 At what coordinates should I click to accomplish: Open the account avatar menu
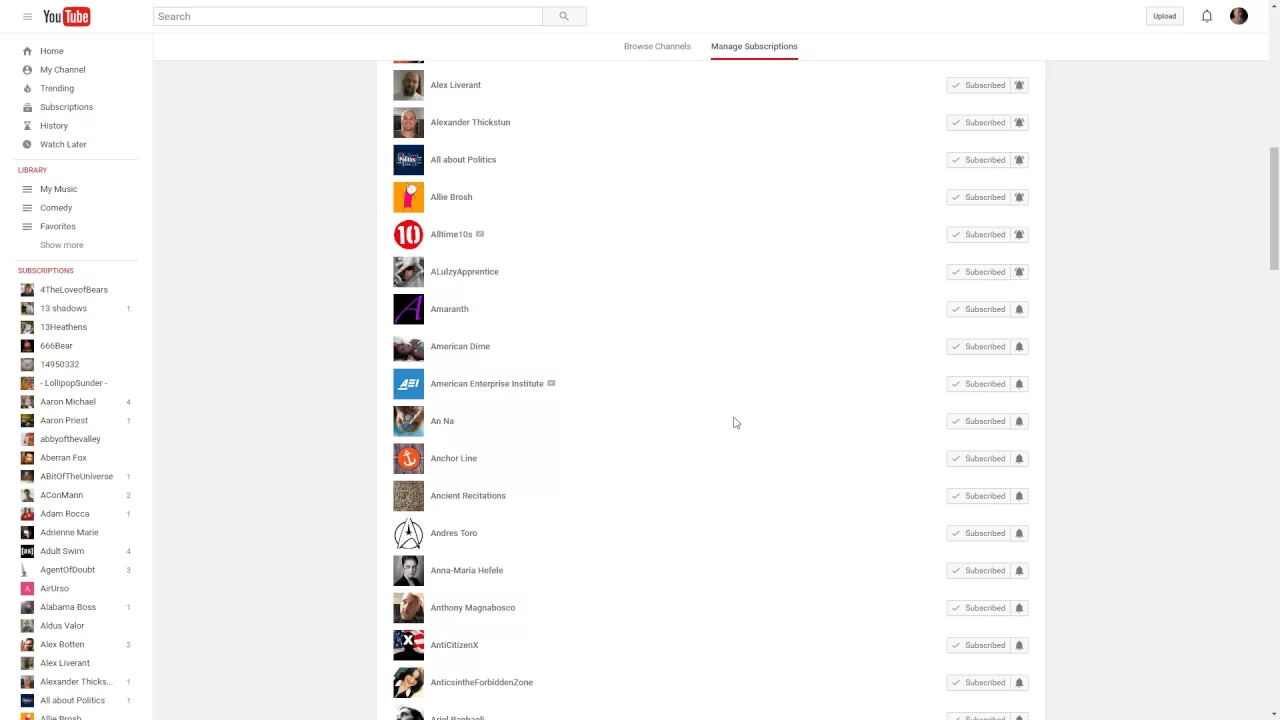[1239, 16]
